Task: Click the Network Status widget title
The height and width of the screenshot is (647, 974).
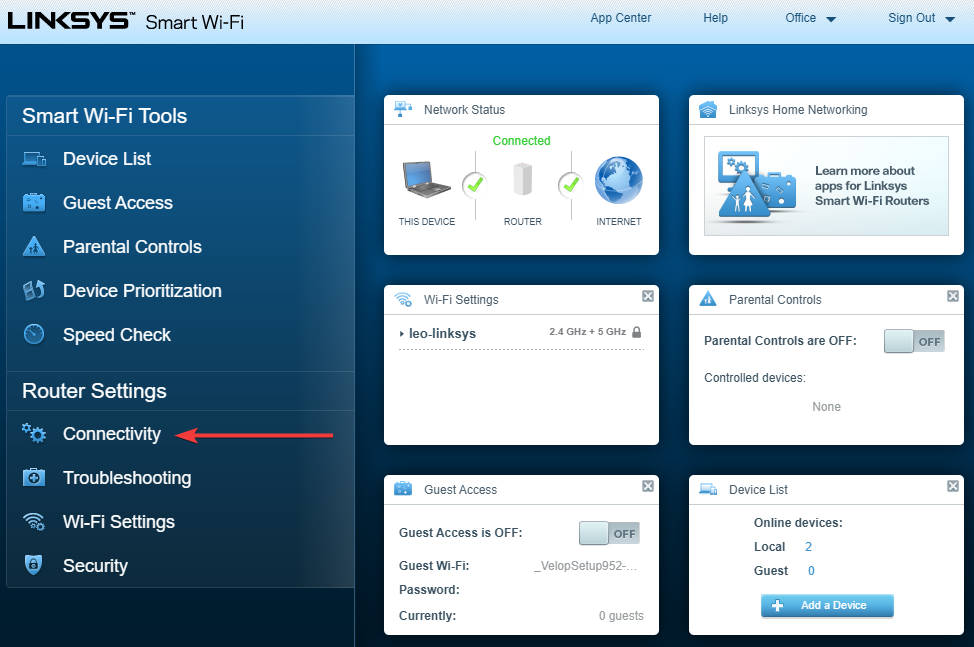Action: coord(465,110)
